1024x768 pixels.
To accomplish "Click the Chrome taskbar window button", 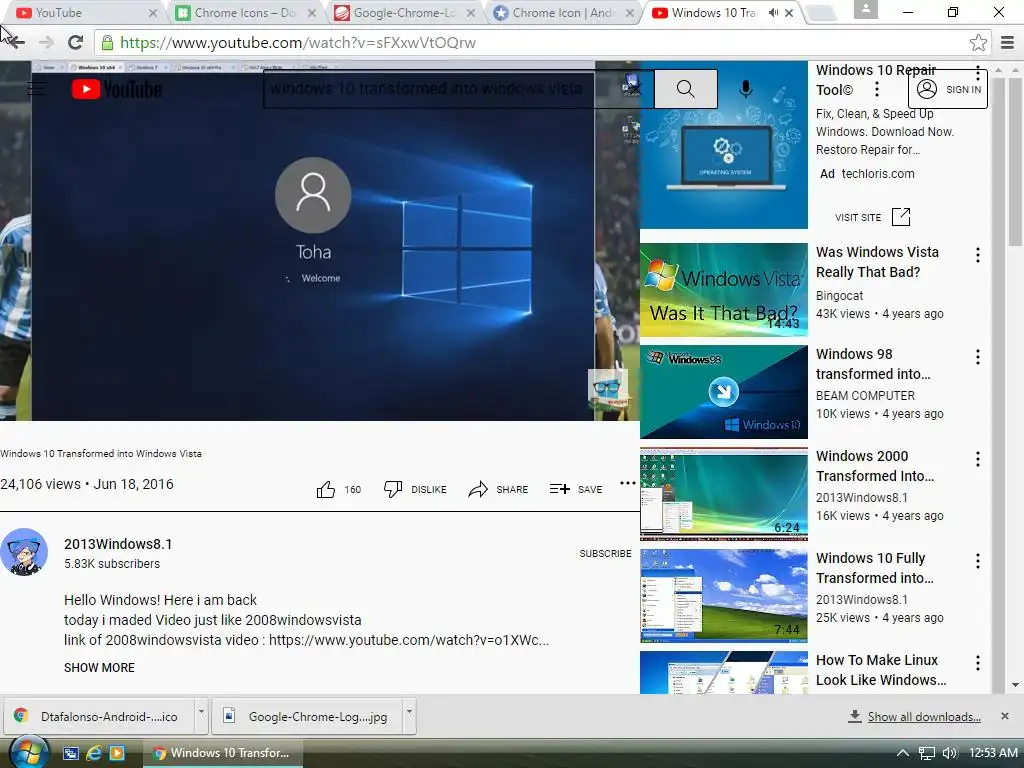I will pyautogui.click(x=223, y=753).
